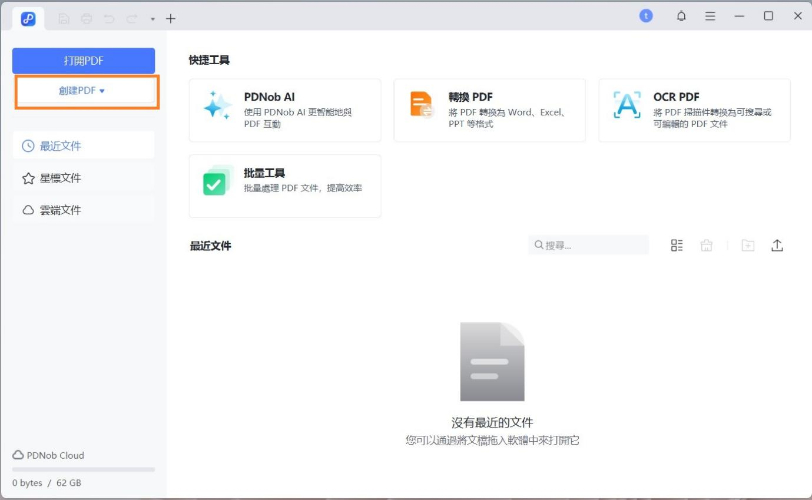The width and height of the screenshot is (812, 500).
Task: Open the hamburger menu in the title bar
Action: 710,16
